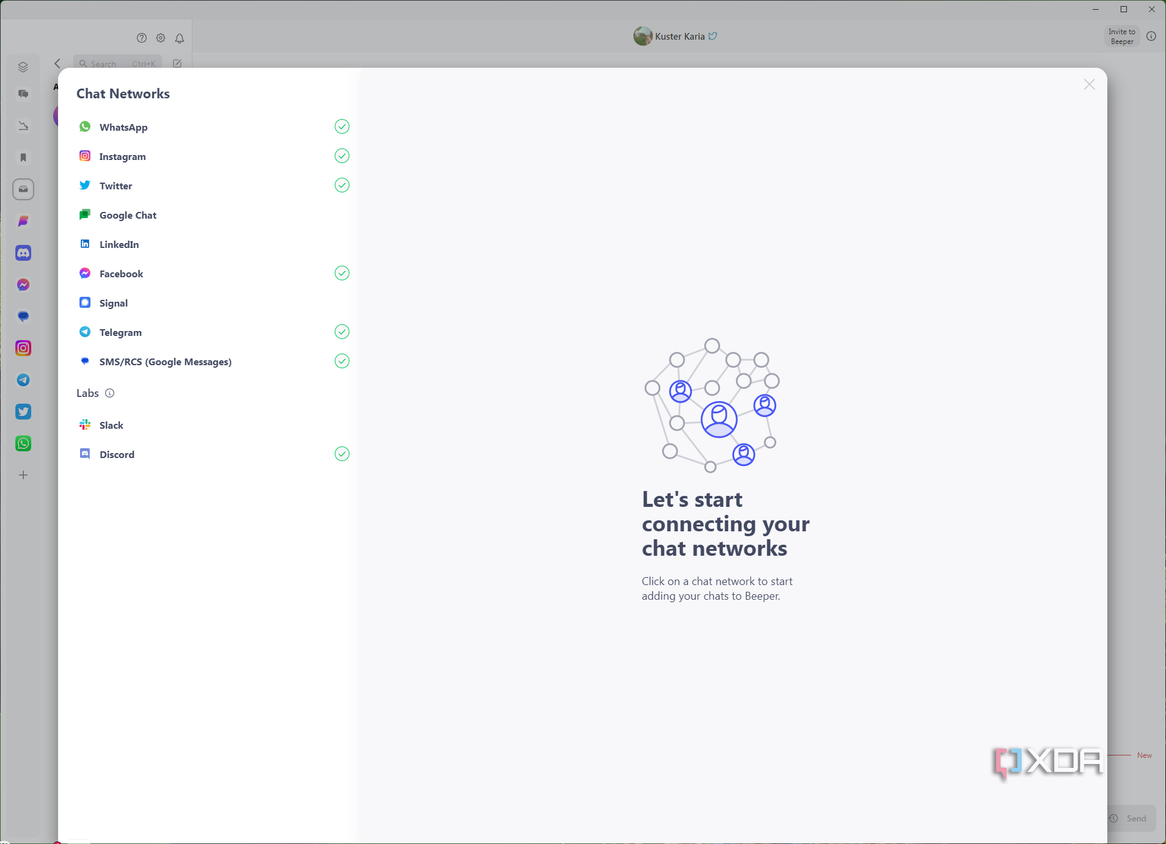Image resolution: width=1166 pixels, height=844 pixels.
Task: Close the Chat Networks dialog
Action: (1089, 85)
